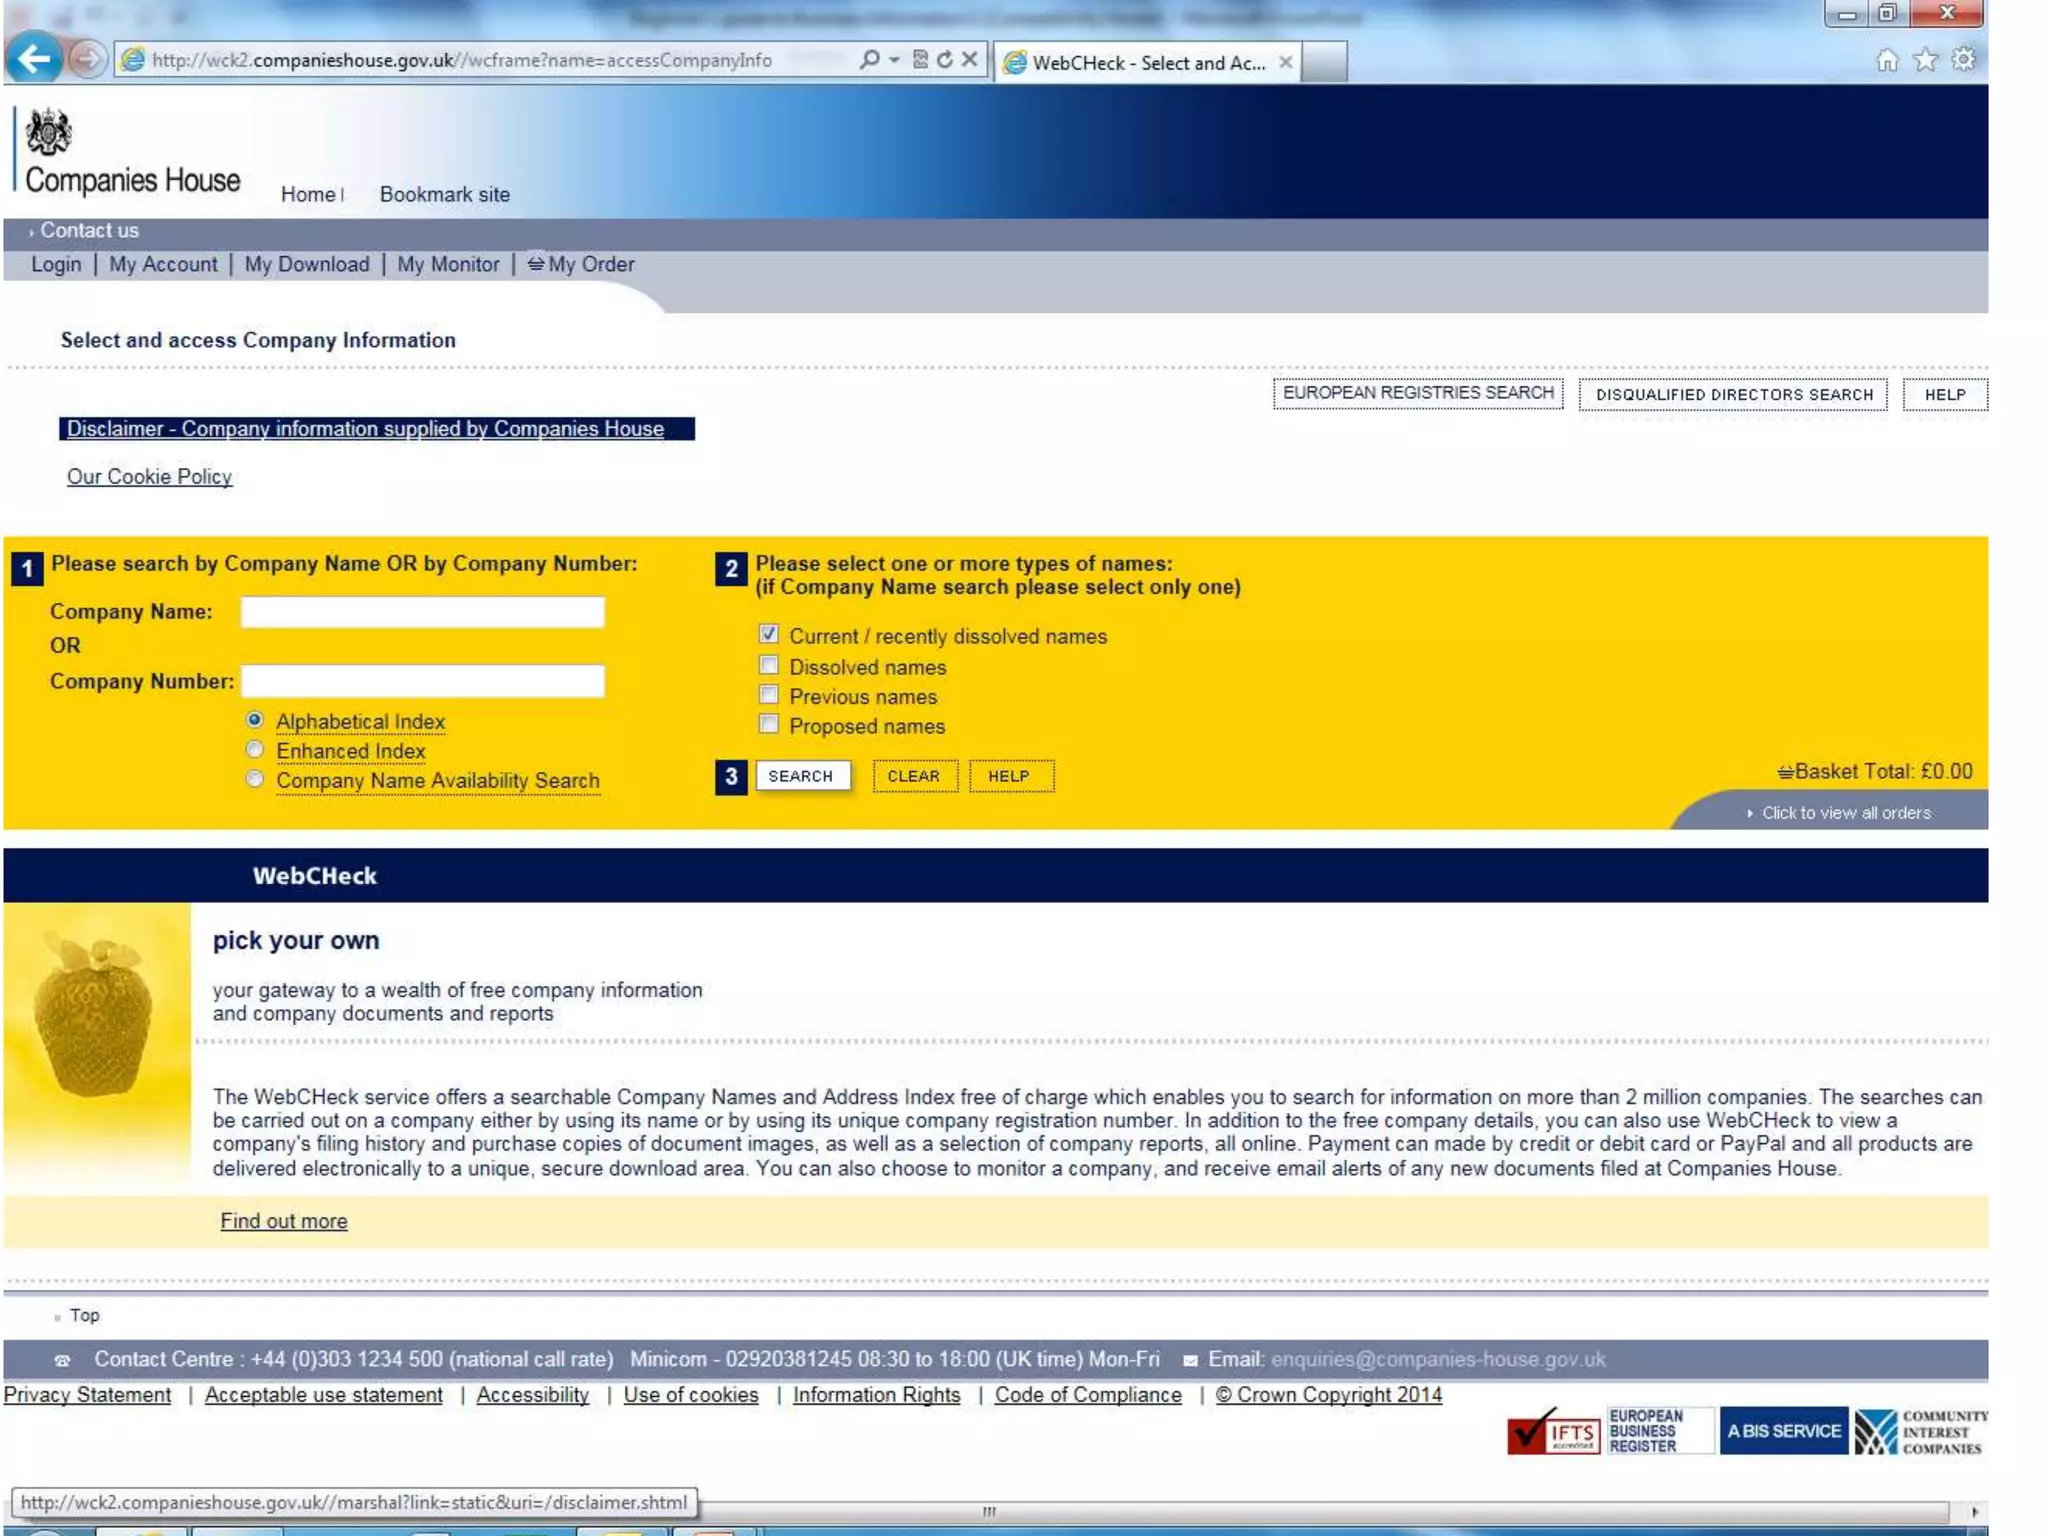This screenshot has height=1536, width=2048.
Task: Enable the Dissolved names checkbox
Action: (768, 665)
